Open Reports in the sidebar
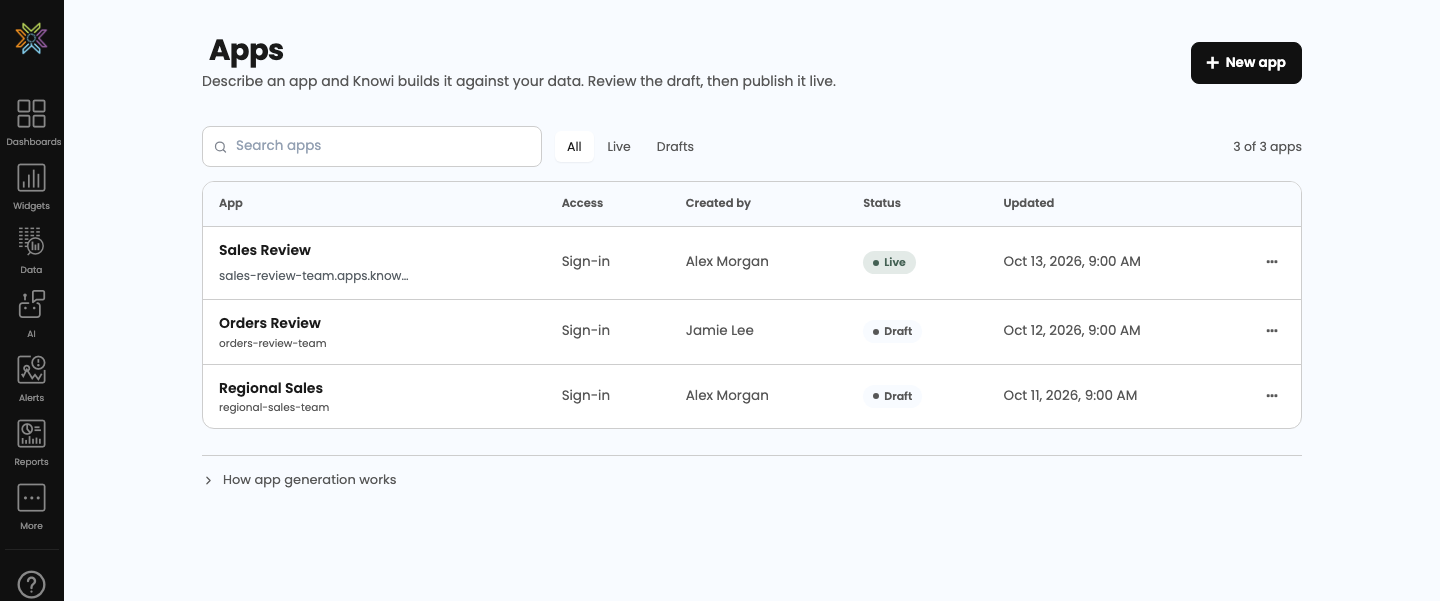This screenshot has height=601, width=1440. (x=32, y=442)
